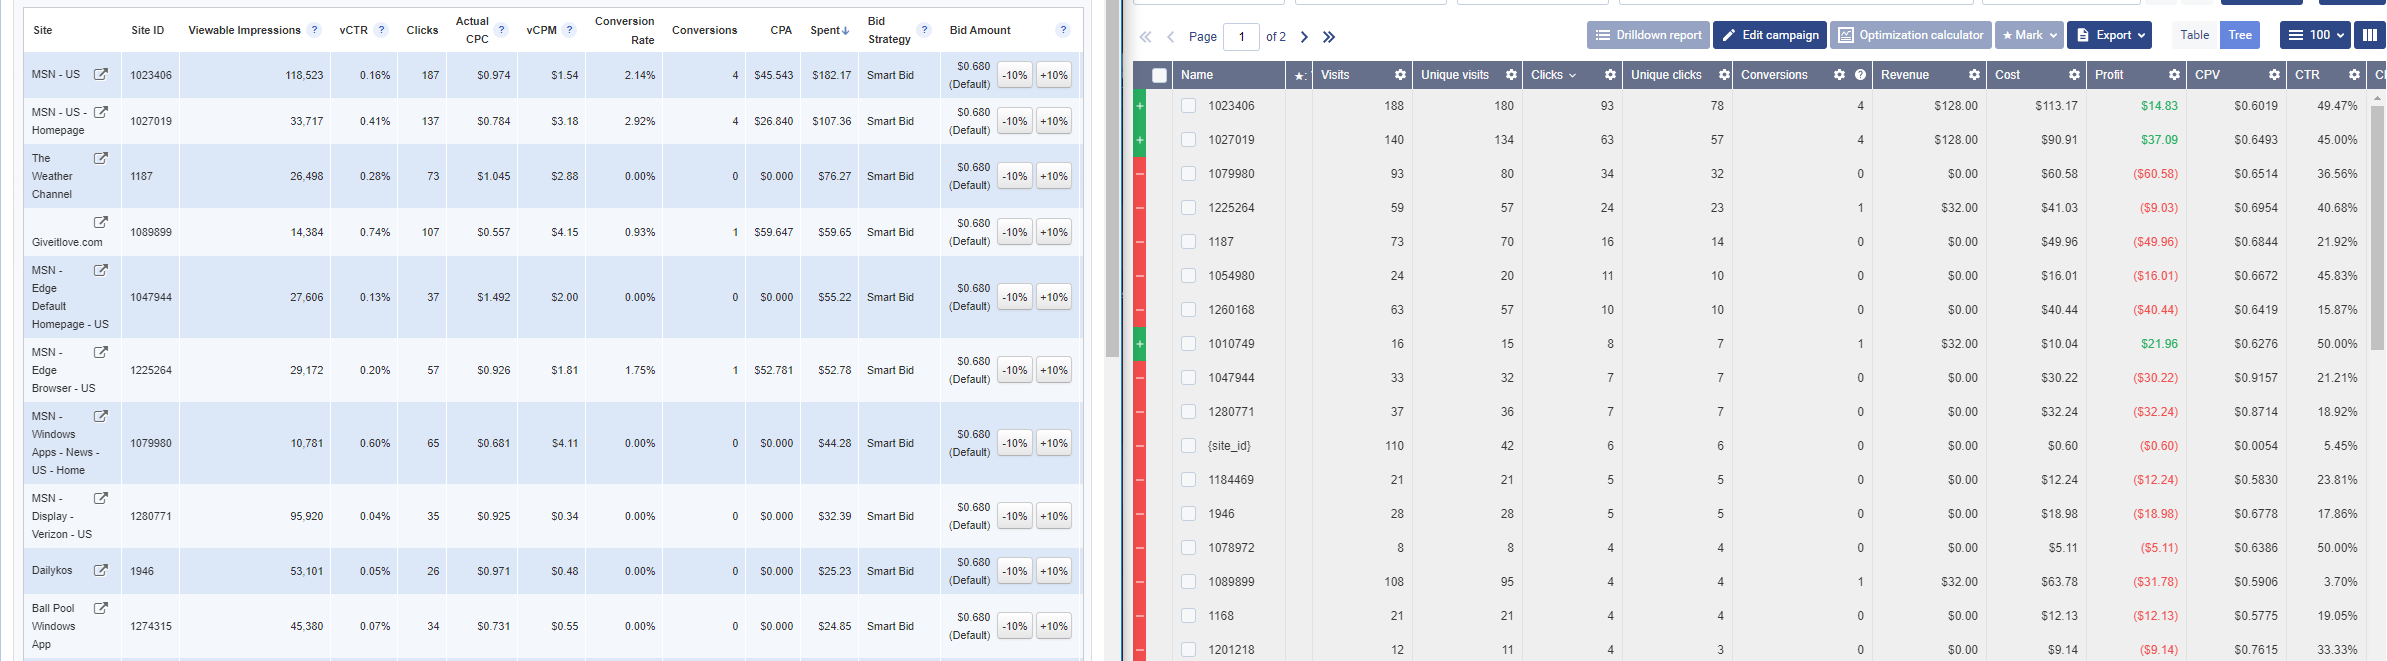2387x661 pixels.
Task: Go to next page arrow
Action: pos(1304,37)
